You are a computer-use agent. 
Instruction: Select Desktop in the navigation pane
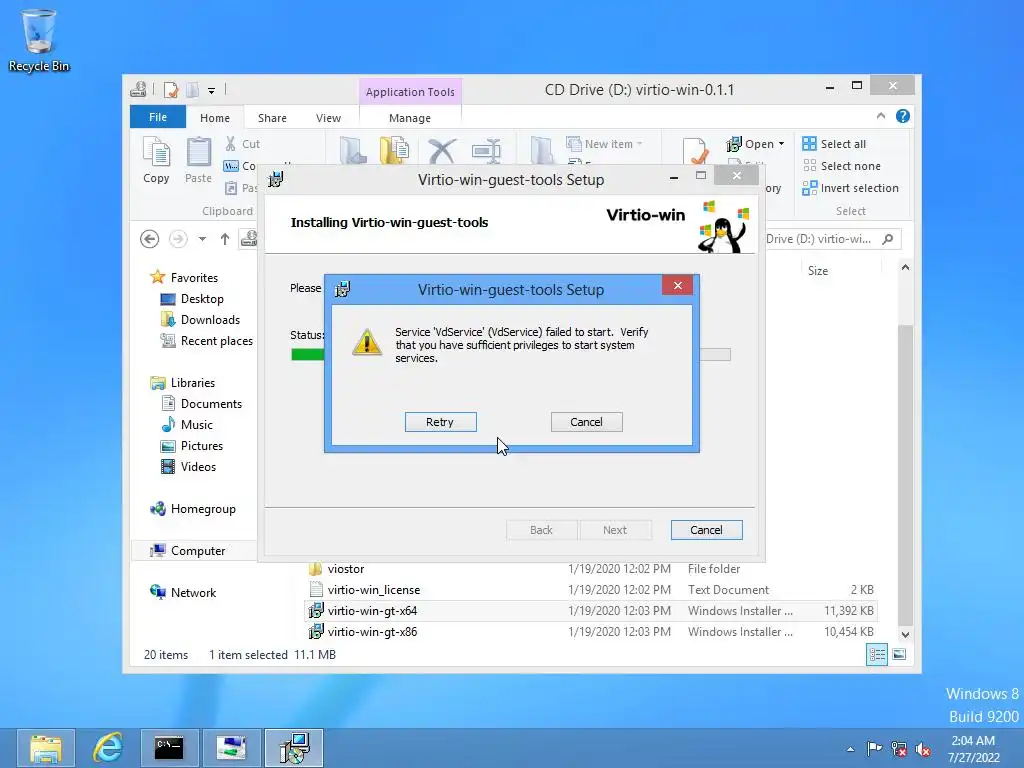192,298
